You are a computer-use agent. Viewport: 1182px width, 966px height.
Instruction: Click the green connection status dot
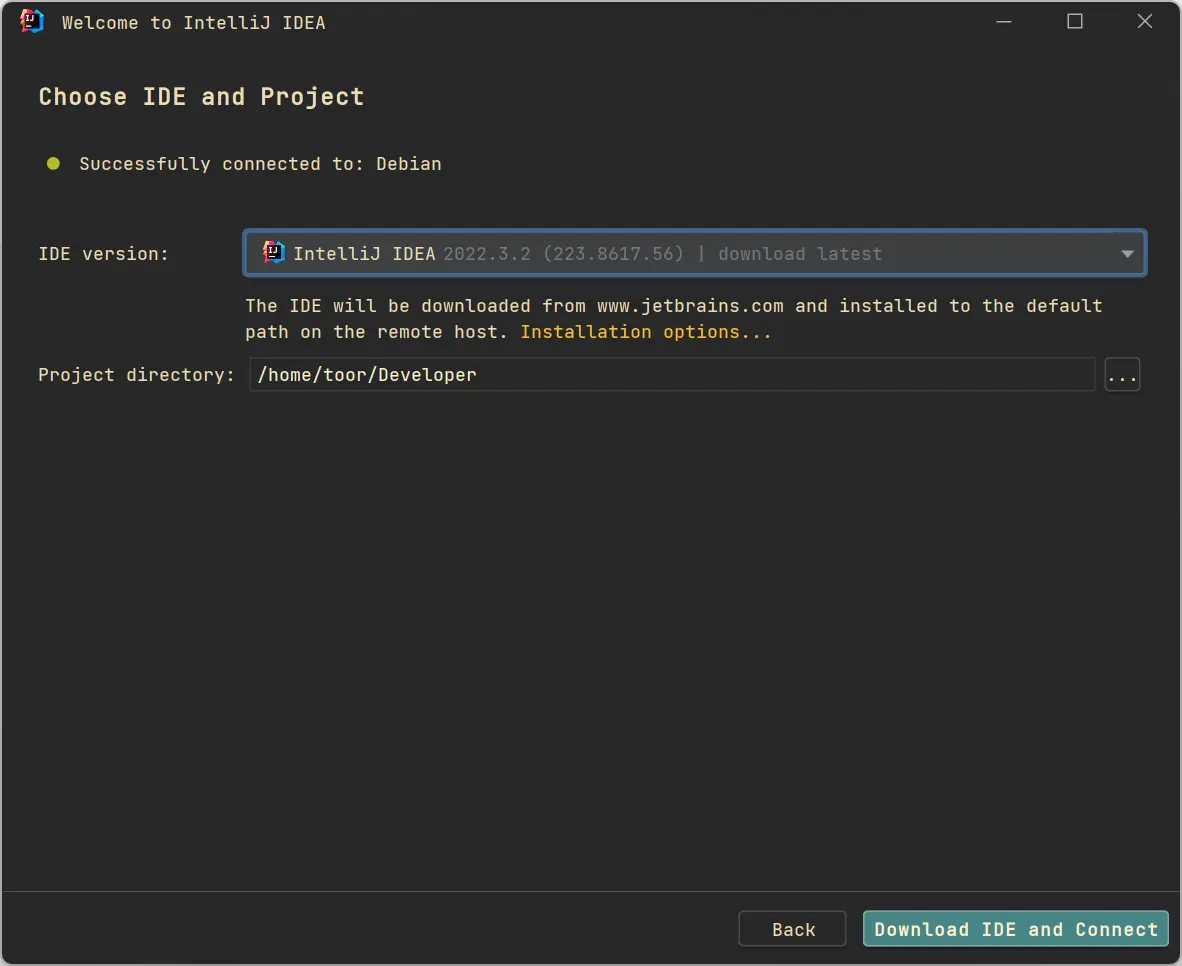pyautogui.click(x=54, y=164)
